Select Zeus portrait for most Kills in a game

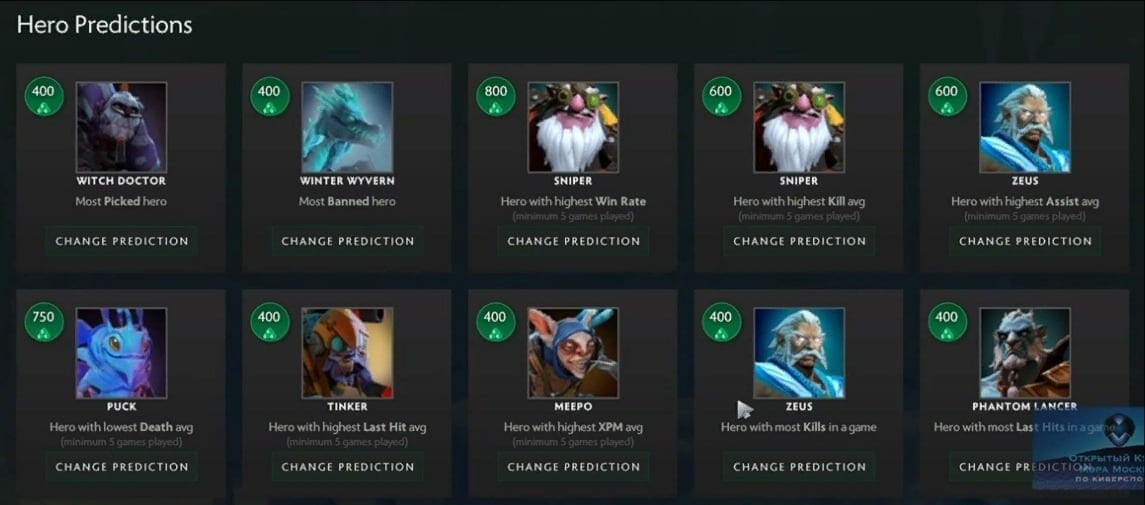coord(799,352)
